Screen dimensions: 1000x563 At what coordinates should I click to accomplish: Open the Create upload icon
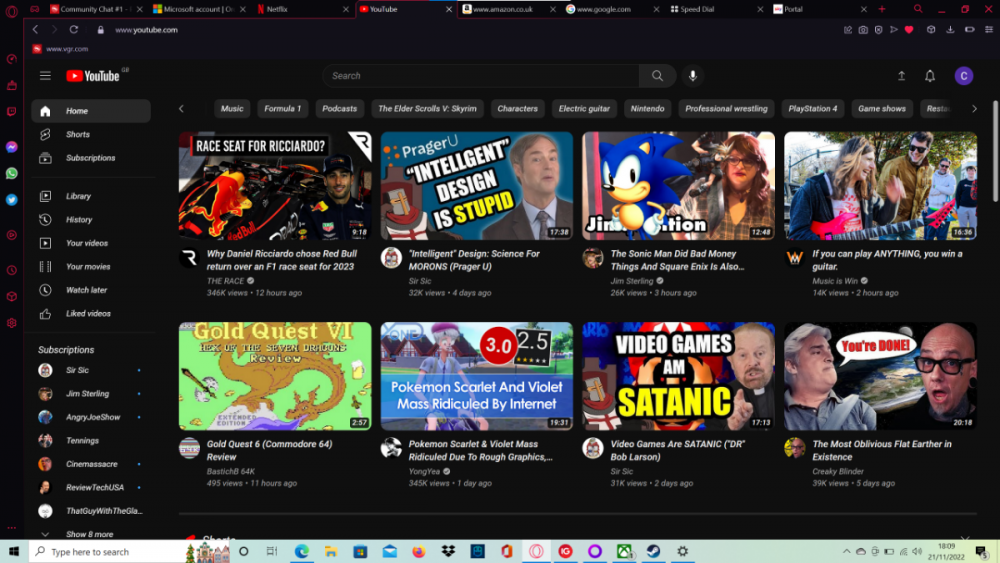pyautogui.click(x=901, y=76)
